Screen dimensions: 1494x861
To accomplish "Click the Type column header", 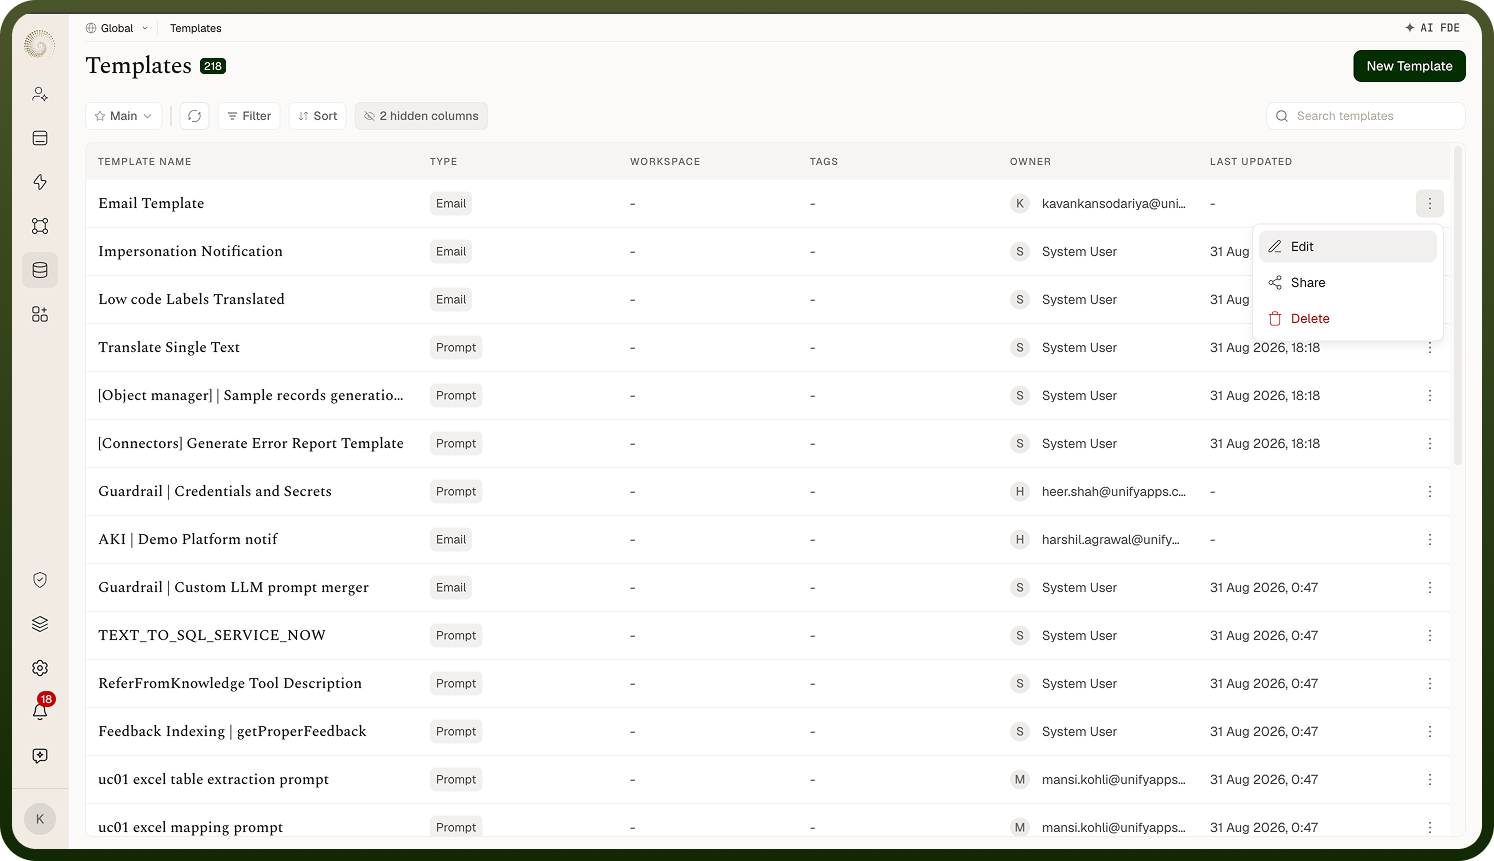I will click(x=444, y=162).
